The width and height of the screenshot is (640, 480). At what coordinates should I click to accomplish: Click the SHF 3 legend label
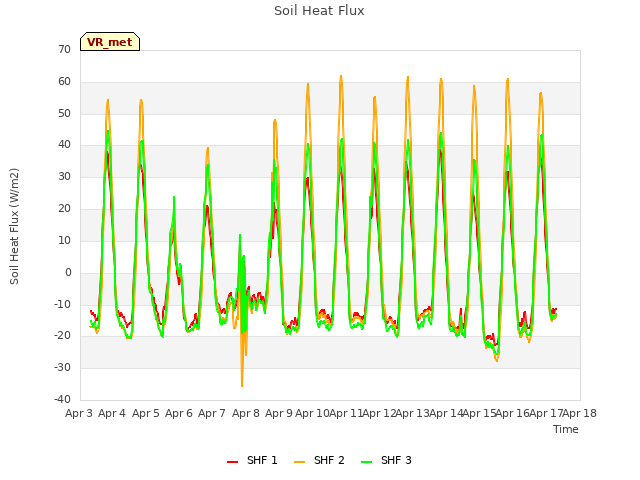pos(396,460)
